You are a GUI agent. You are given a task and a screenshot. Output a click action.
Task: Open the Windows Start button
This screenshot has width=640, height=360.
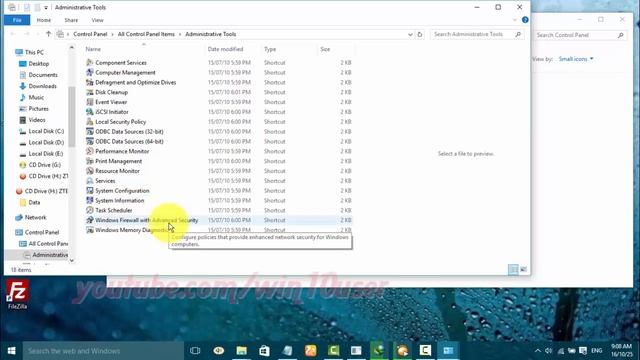tap(11, 351)
